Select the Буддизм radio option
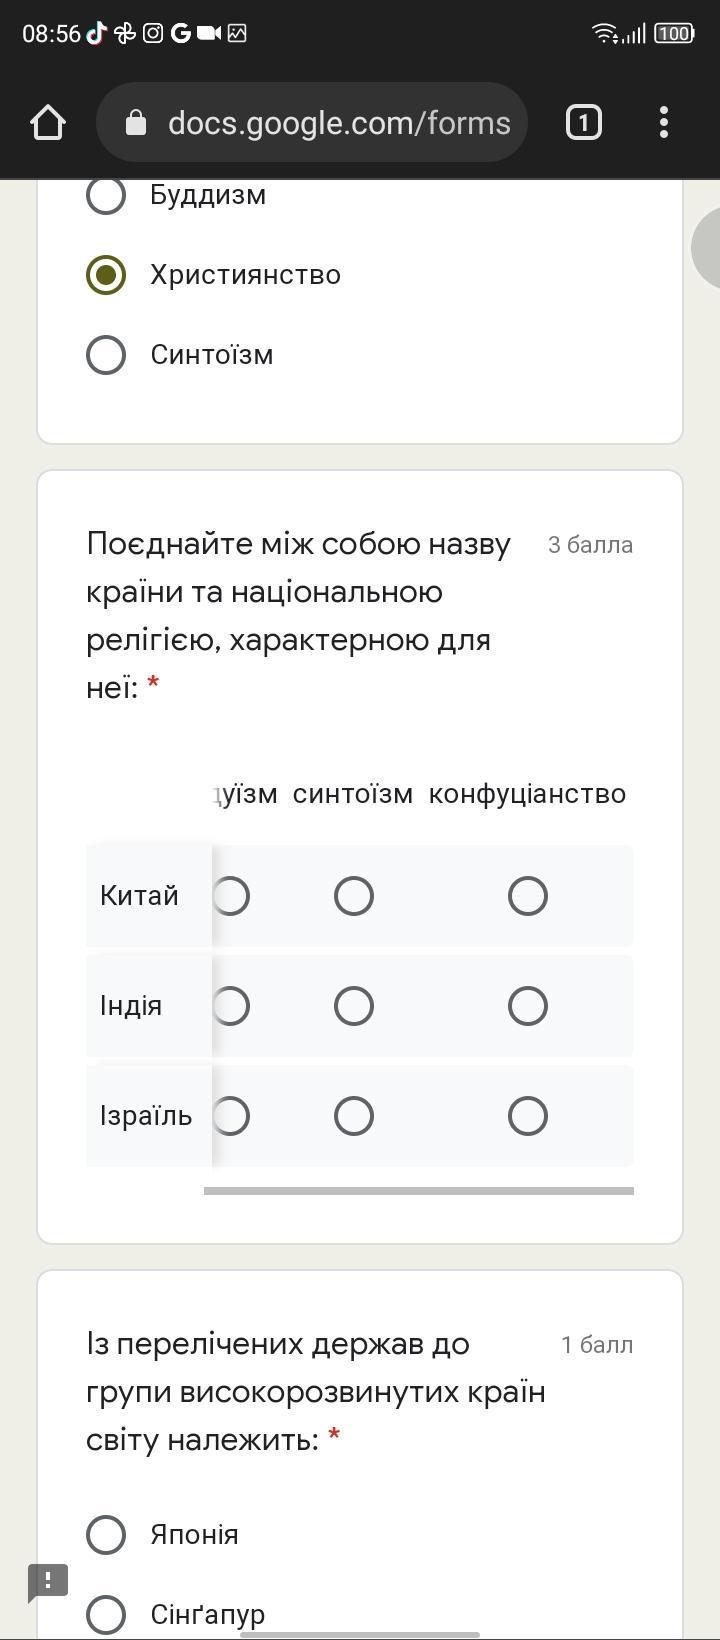Image resolution: width=720 pixels, height=1640 pixels. [106, 195]
